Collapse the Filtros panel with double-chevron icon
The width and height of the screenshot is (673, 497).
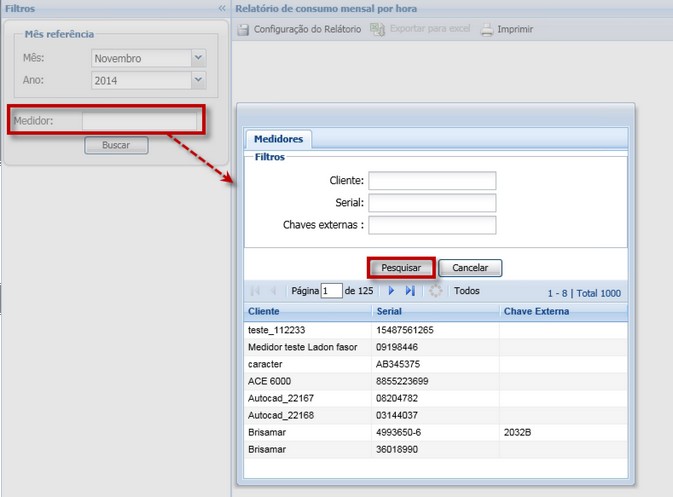(x=222, y=8)
